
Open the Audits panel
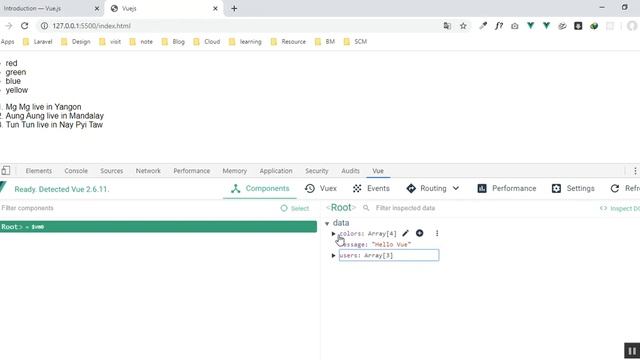tap(351, 171)
